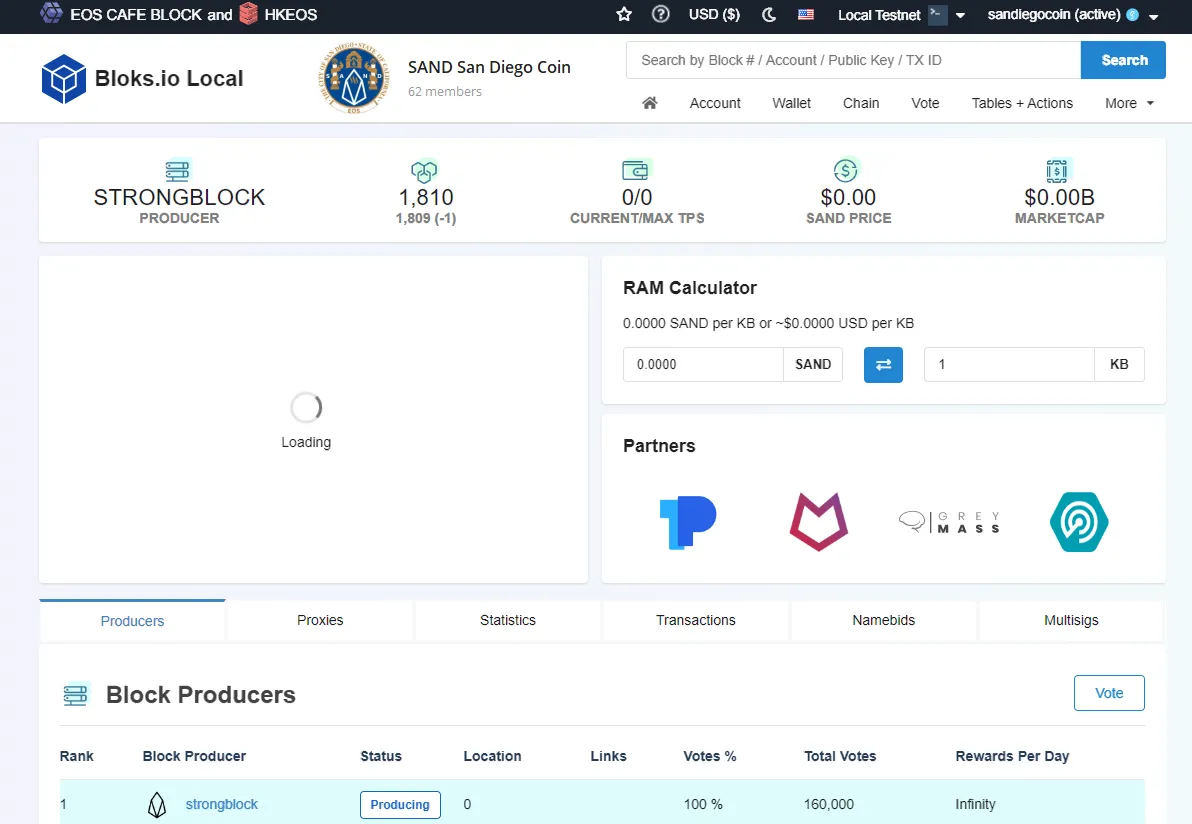This screenshot has height=824, width=1192.
Task: Click inside the block/account search field
Action: [x=853, y=60]
